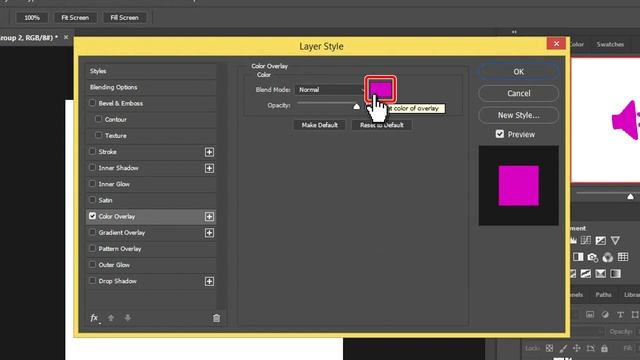Click the plus icon beside Inner Shadow

point(209,168)
